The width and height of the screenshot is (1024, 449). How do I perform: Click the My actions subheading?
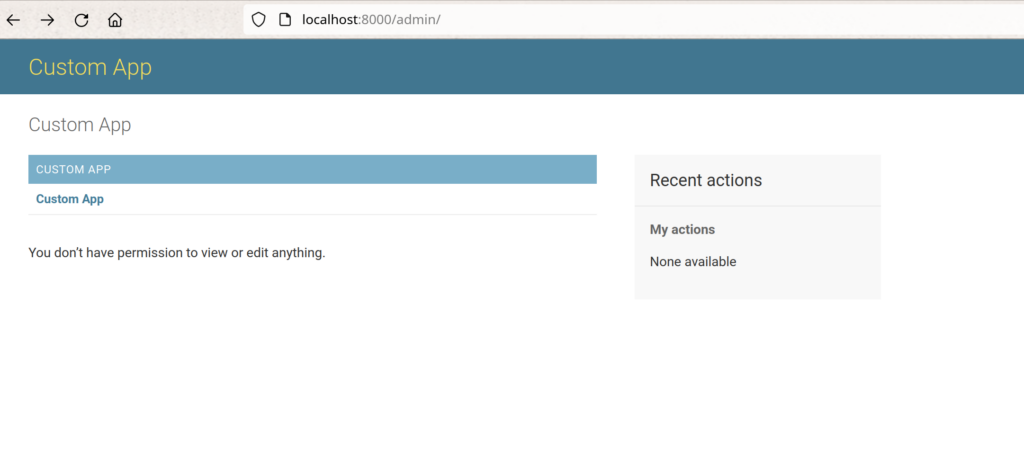682,230
